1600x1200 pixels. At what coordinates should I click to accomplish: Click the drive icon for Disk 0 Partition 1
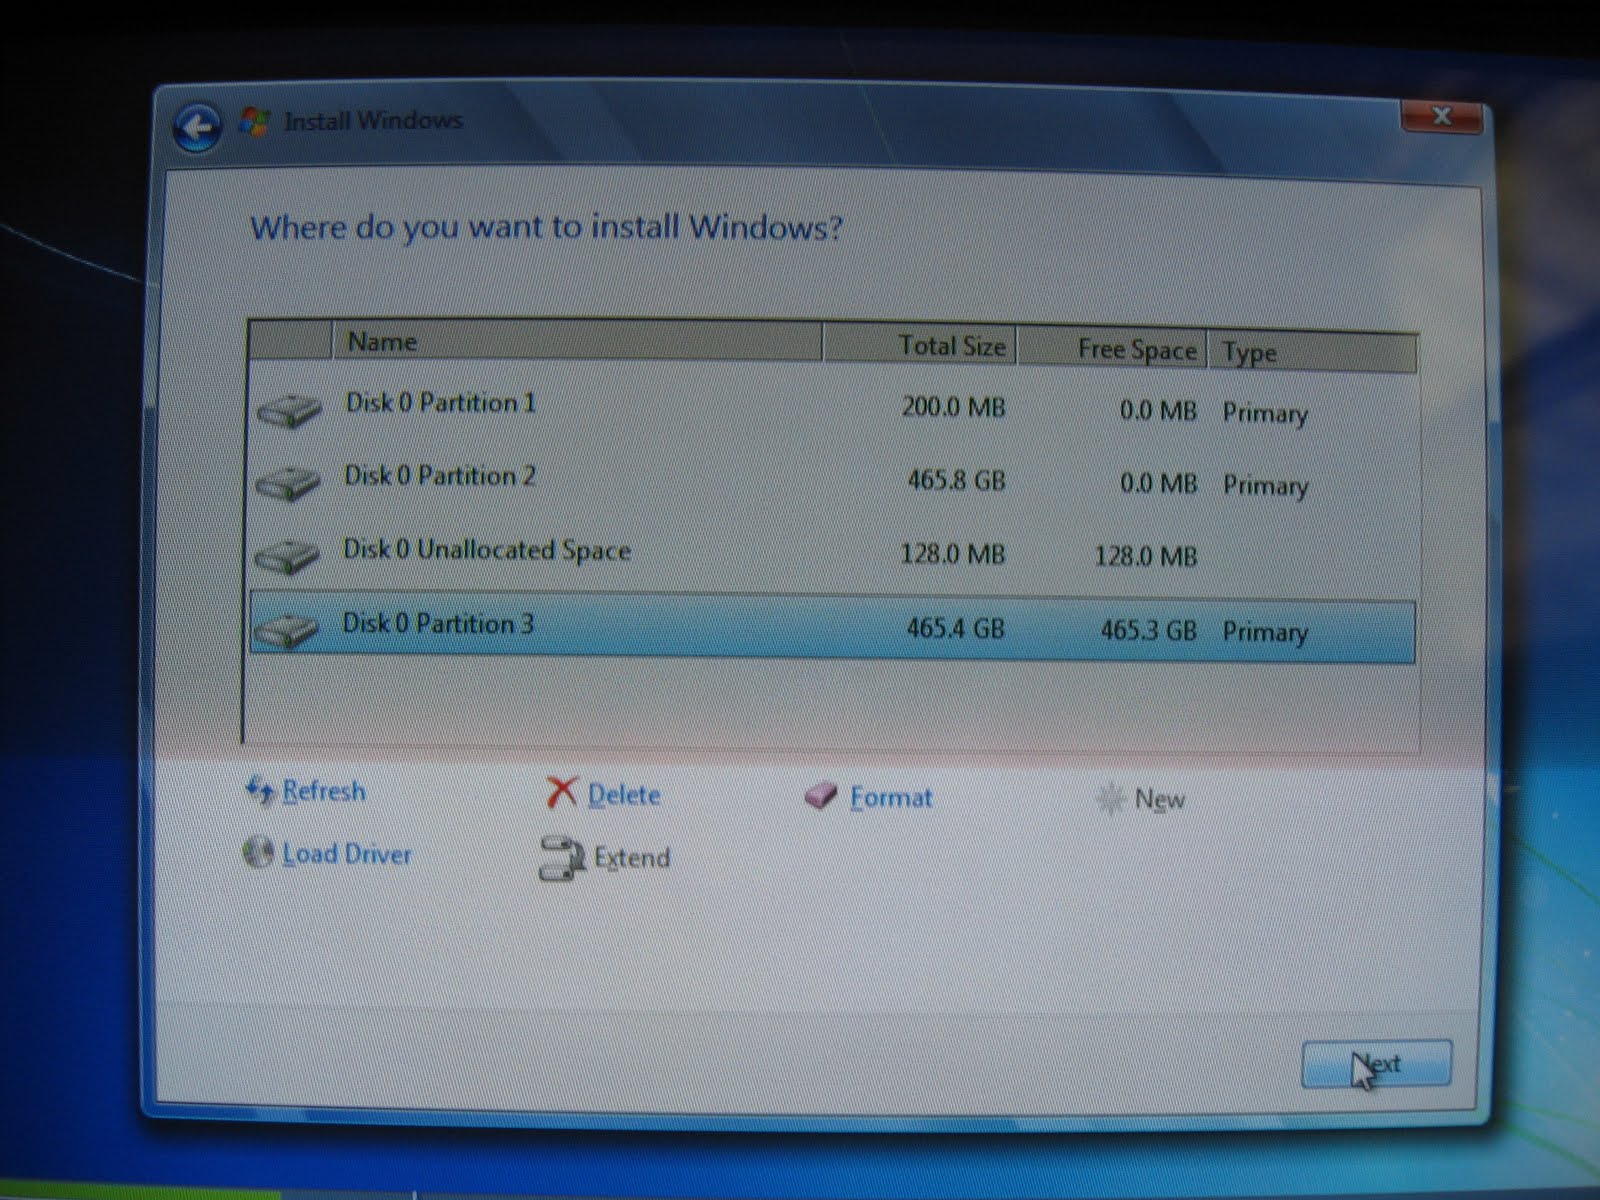coord(288,409)
